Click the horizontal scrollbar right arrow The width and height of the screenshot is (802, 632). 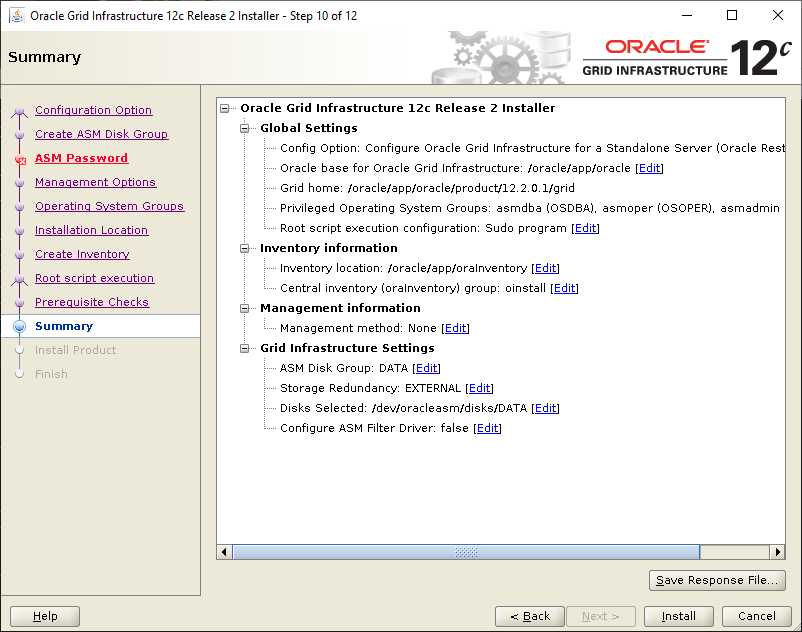777,552
